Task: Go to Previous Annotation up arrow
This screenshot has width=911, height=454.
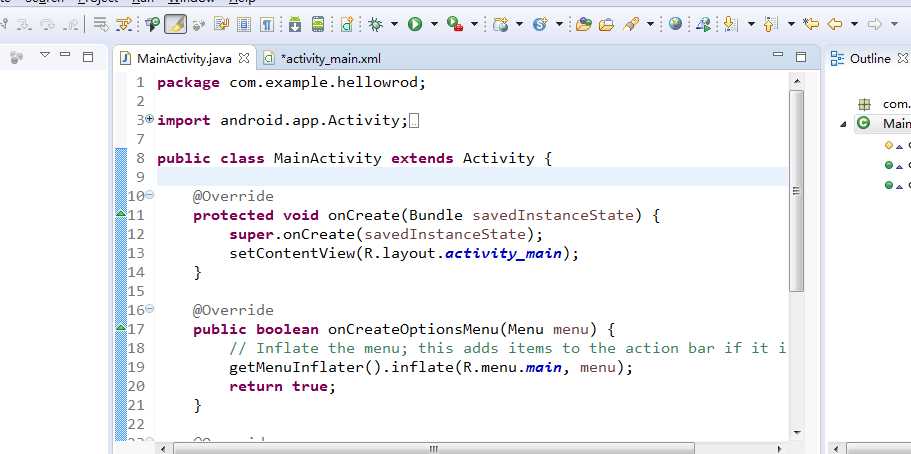Action: pos(770,24)
